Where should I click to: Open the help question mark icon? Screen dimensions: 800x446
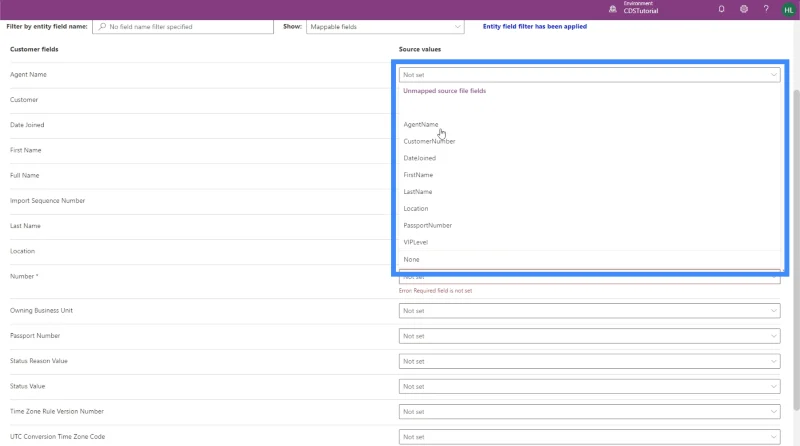tap(766, 9)
